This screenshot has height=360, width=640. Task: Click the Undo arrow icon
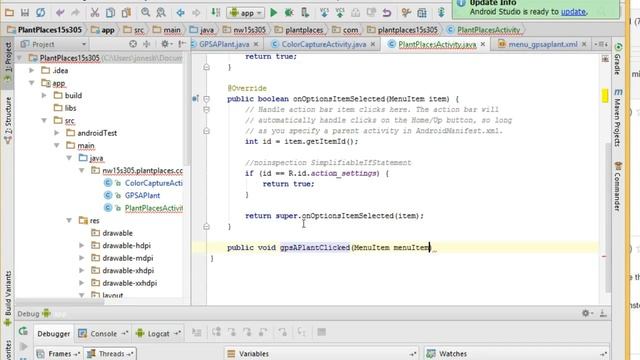[x=60, y=13]
